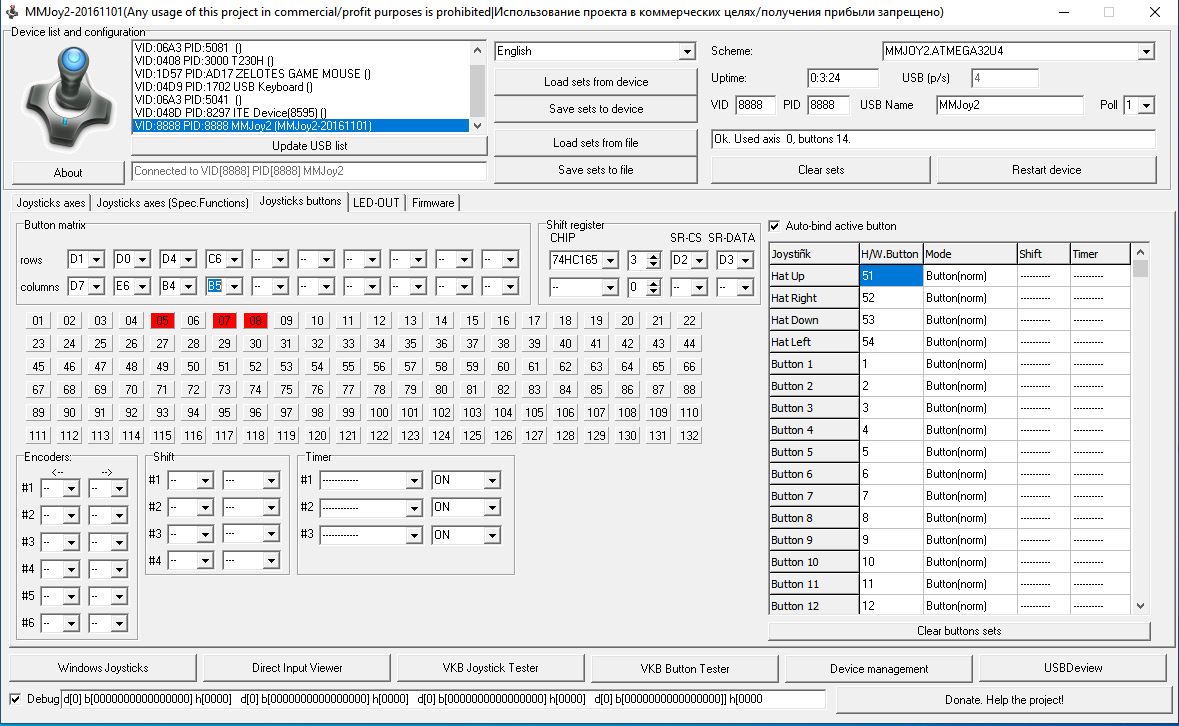Open the English language dropdown

pos(686,51)
